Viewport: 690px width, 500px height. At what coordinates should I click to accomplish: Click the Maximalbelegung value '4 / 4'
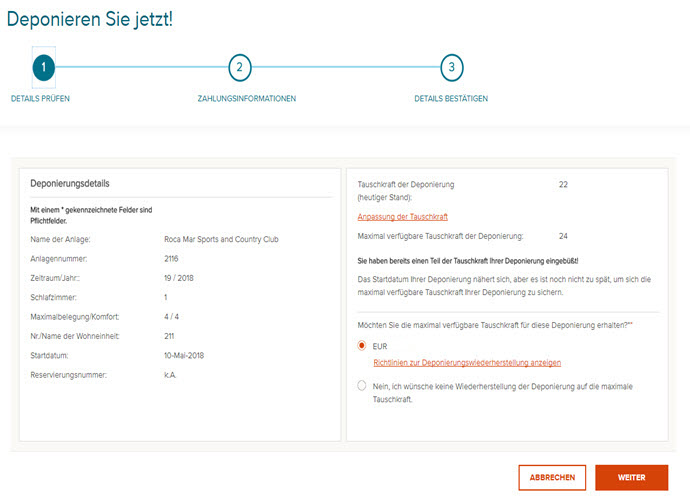pos(171,316)
